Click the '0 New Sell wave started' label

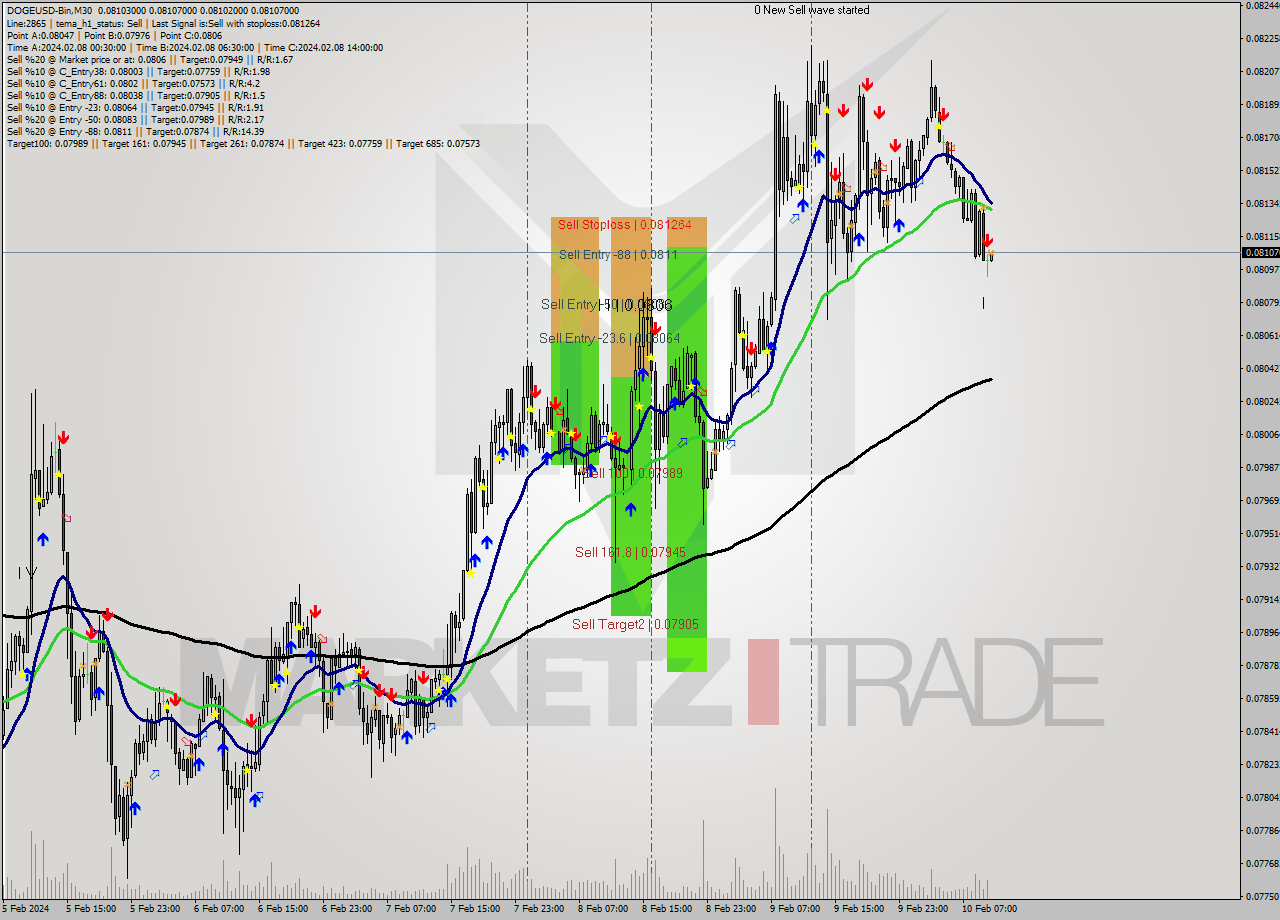(x=811, y=10)
